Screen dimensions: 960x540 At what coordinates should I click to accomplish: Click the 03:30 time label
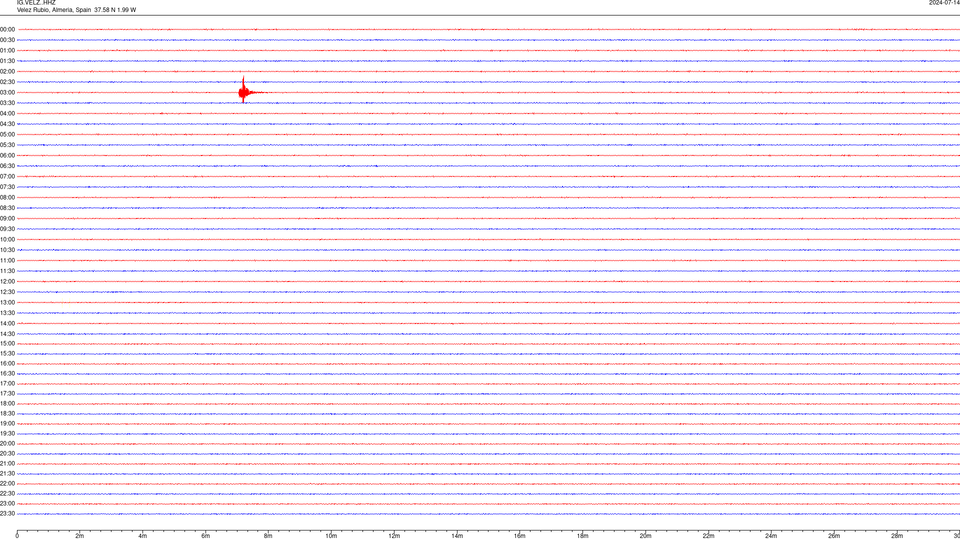(x=7, y=103)
